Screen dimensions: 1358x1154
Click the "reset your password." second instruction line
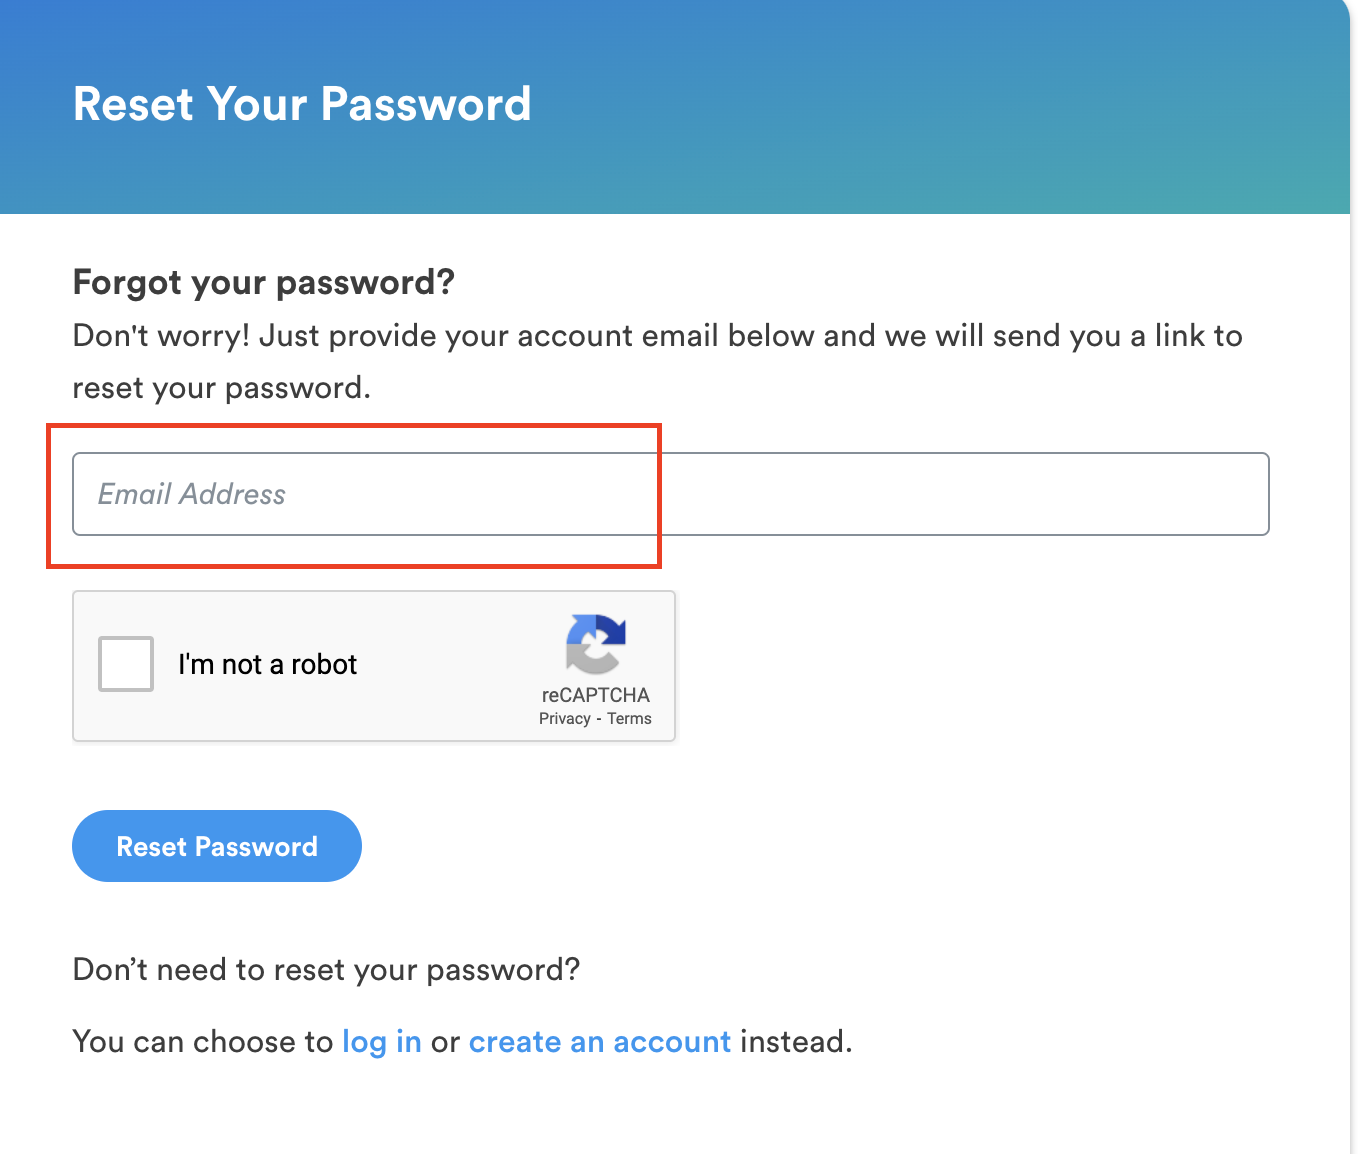(x=221, y=388)
